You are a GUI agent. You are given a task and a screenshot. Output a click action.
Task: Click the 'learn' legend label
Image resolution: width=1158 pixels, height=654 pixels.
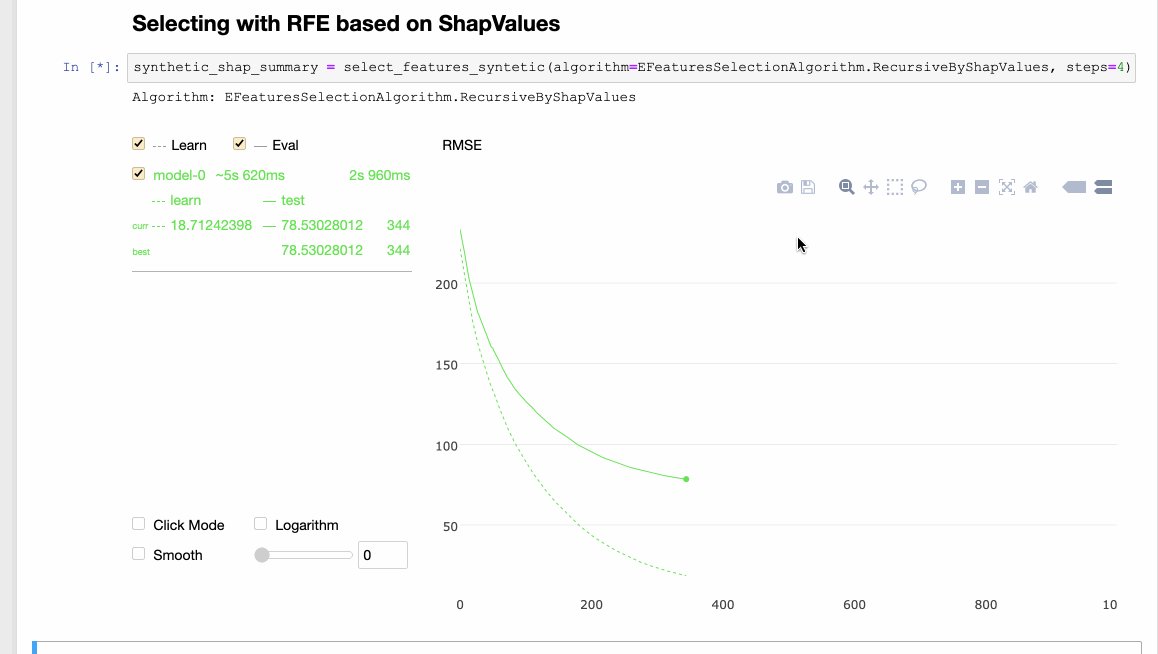tap(185, 200)
